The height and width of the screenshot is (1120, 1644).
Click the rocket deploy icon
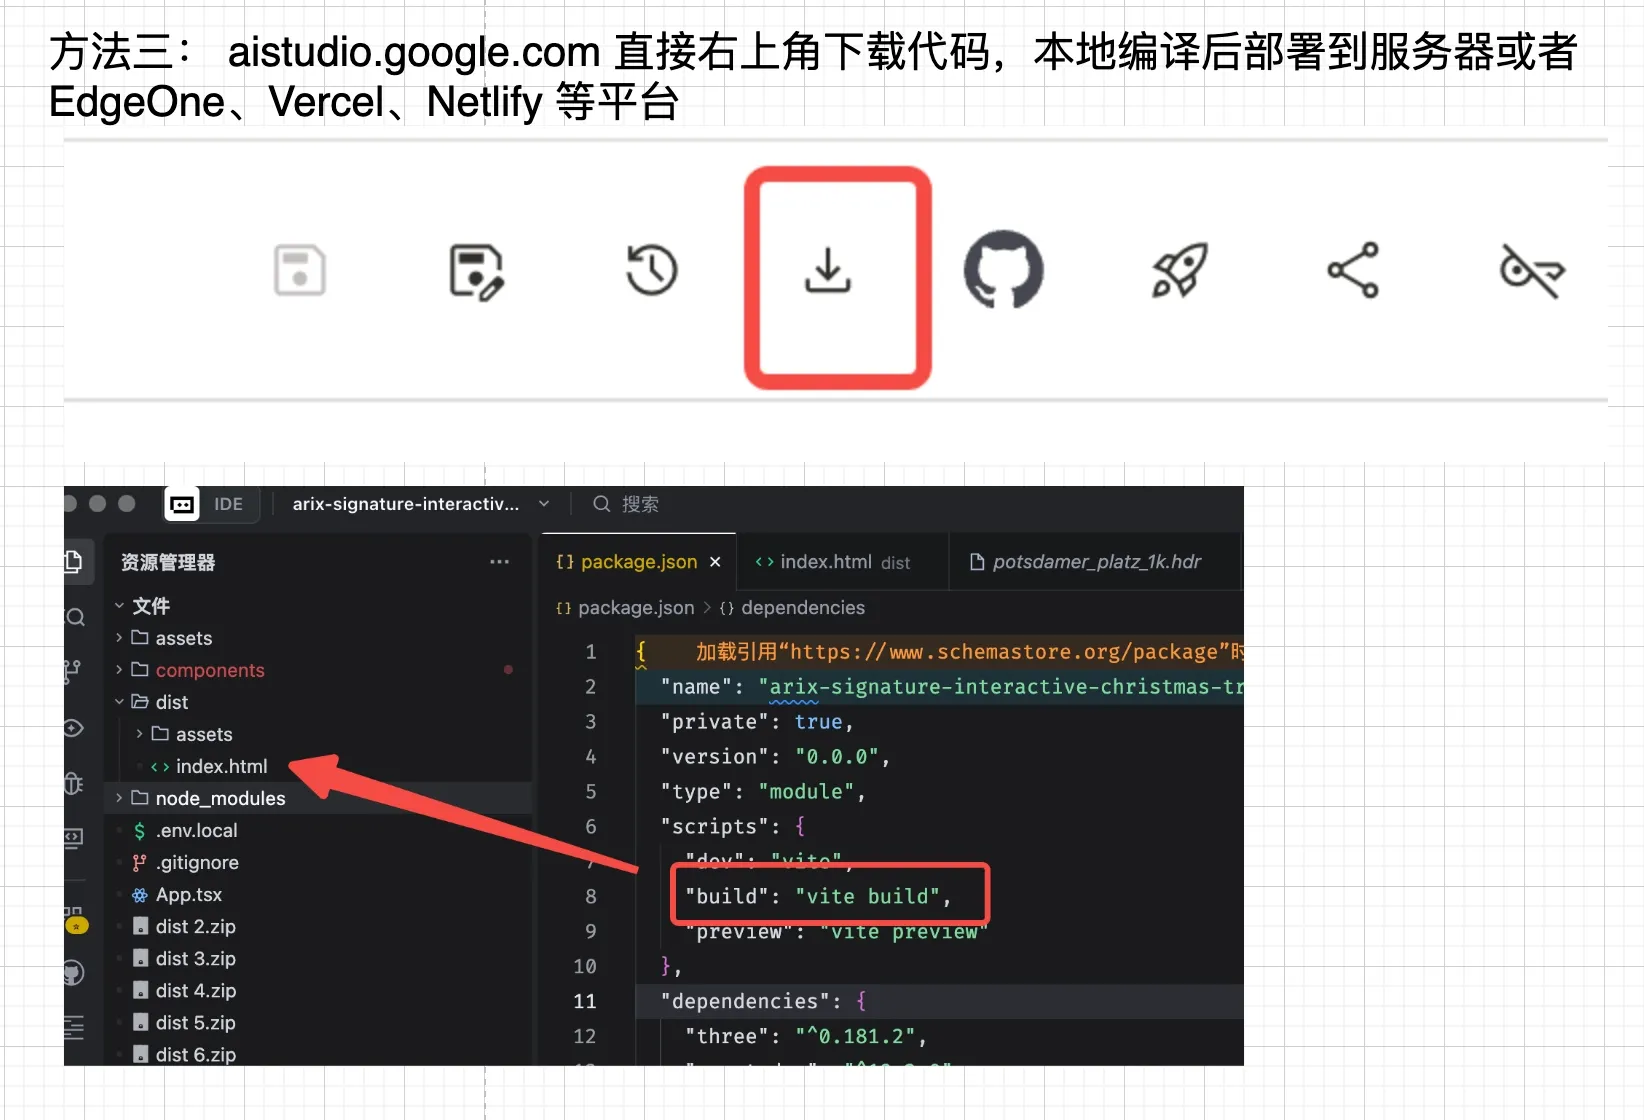(1179, 271)
